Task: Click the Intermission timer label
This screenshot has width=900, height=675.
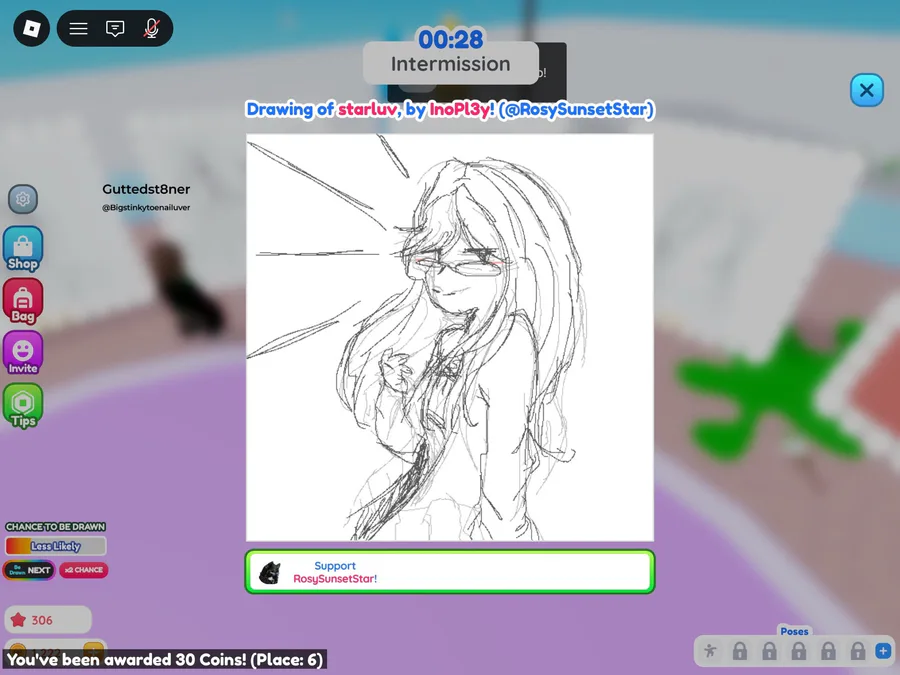Action: click(451, 64)
